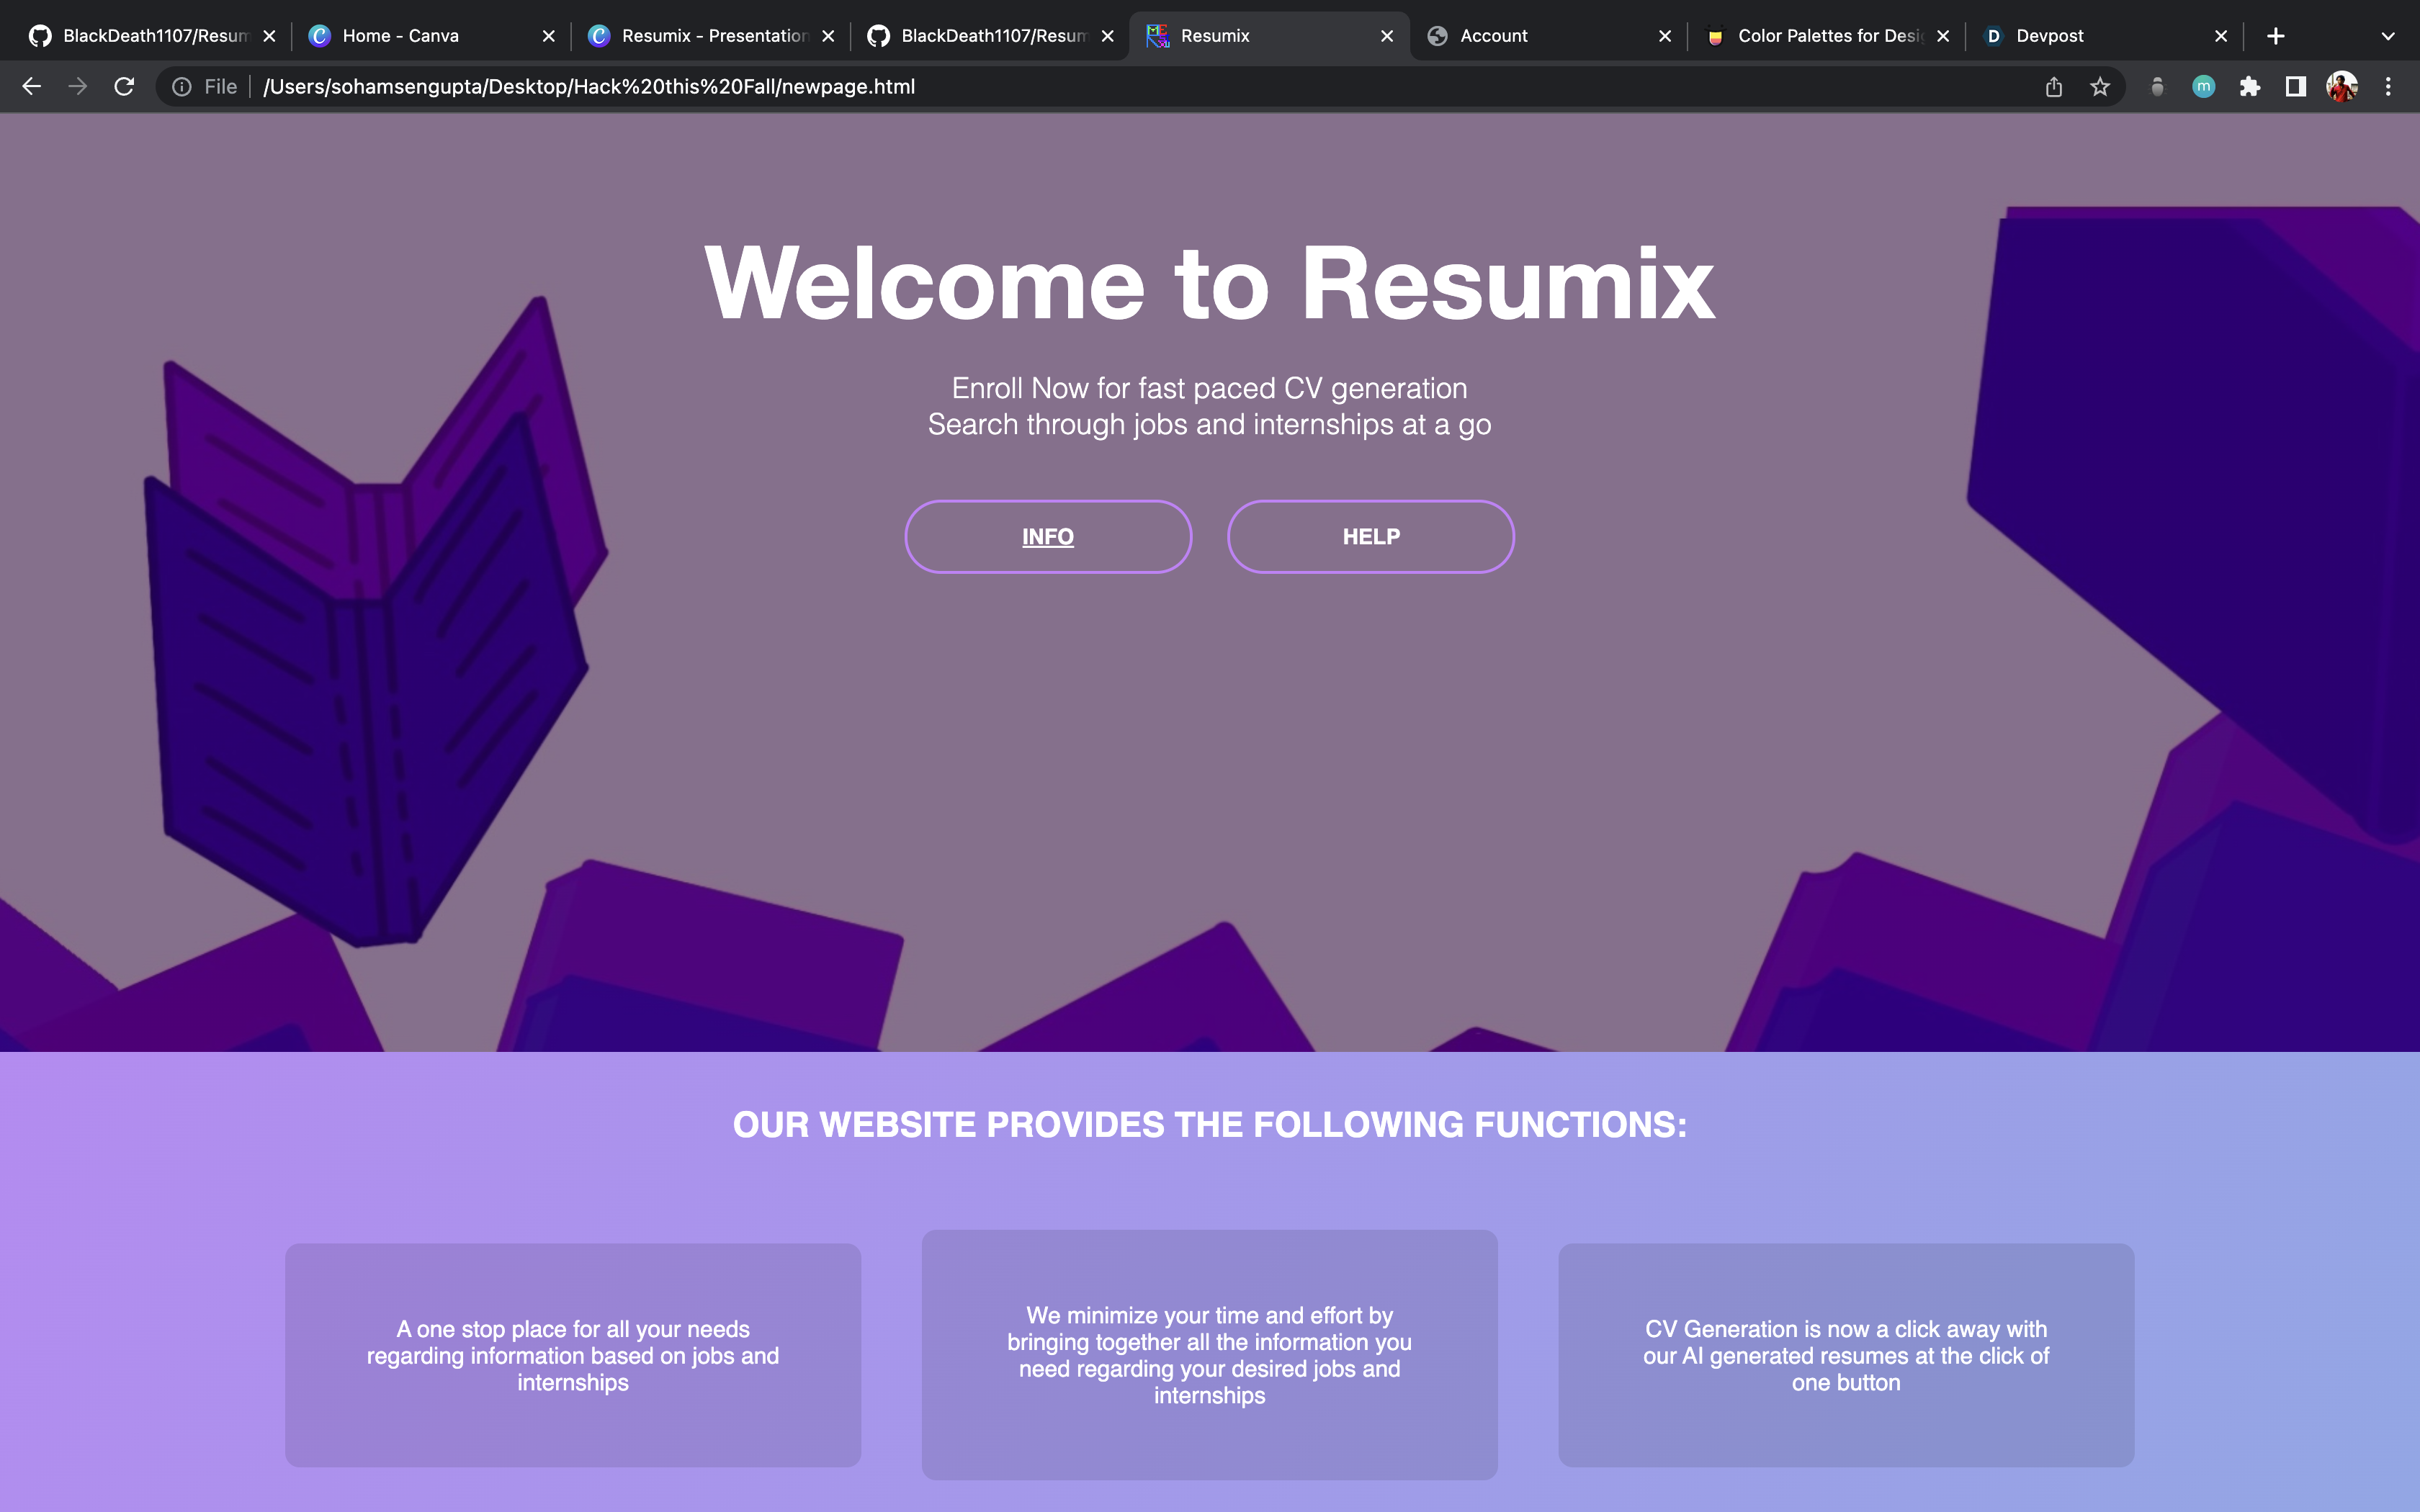Bookmark this page with star icon
Screen dimensions: 2420x1512
2100,87
